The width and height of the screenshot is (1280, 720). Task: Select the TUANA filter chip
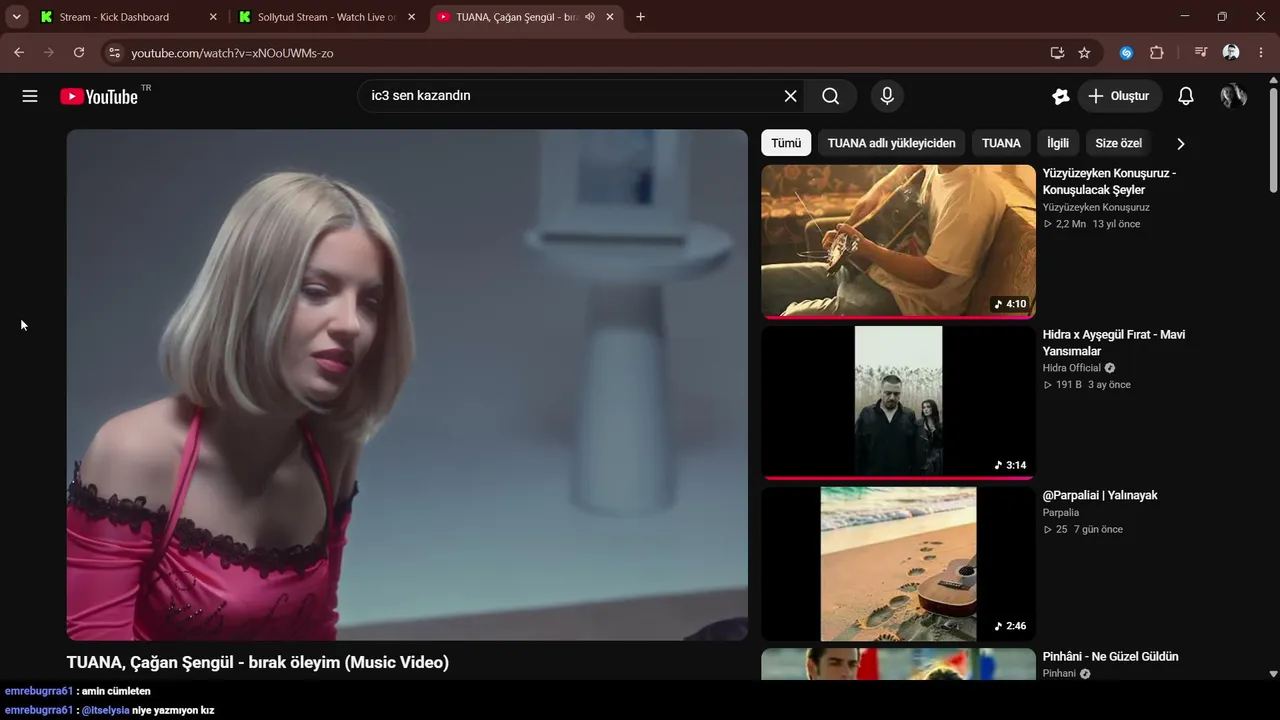pos(1001,143)
